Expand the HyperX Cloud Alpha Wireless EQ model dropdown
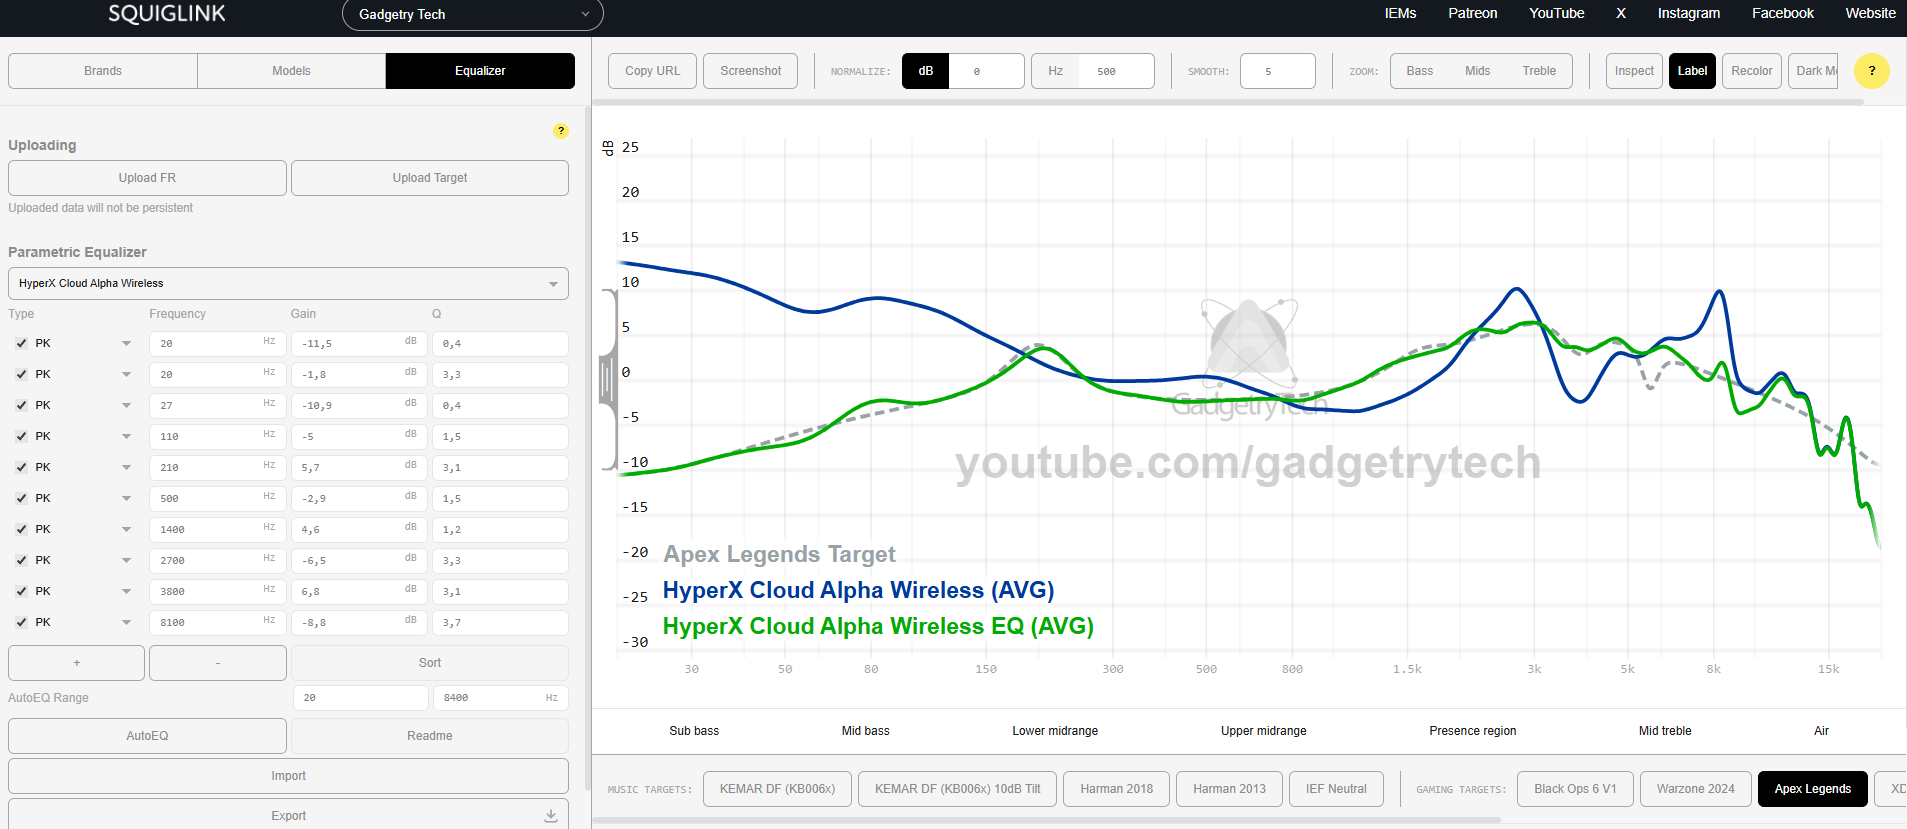Screen dimensions: 1907x829 [x=288, y=284]
